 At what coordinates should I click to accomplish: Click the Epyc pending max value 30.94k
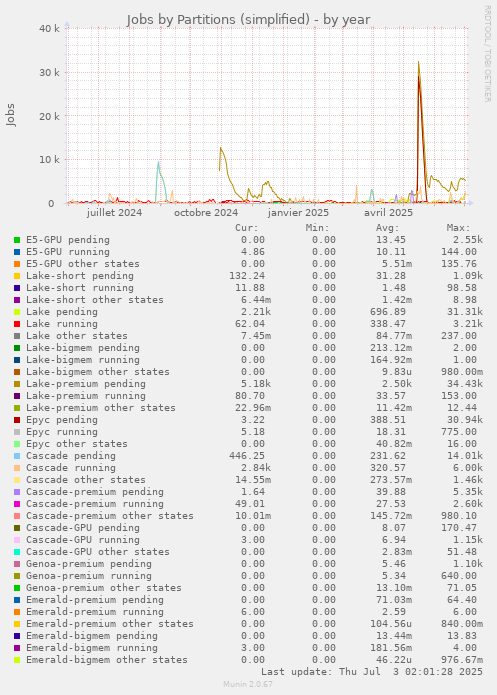pyautogui.click(x=465, y=420)
